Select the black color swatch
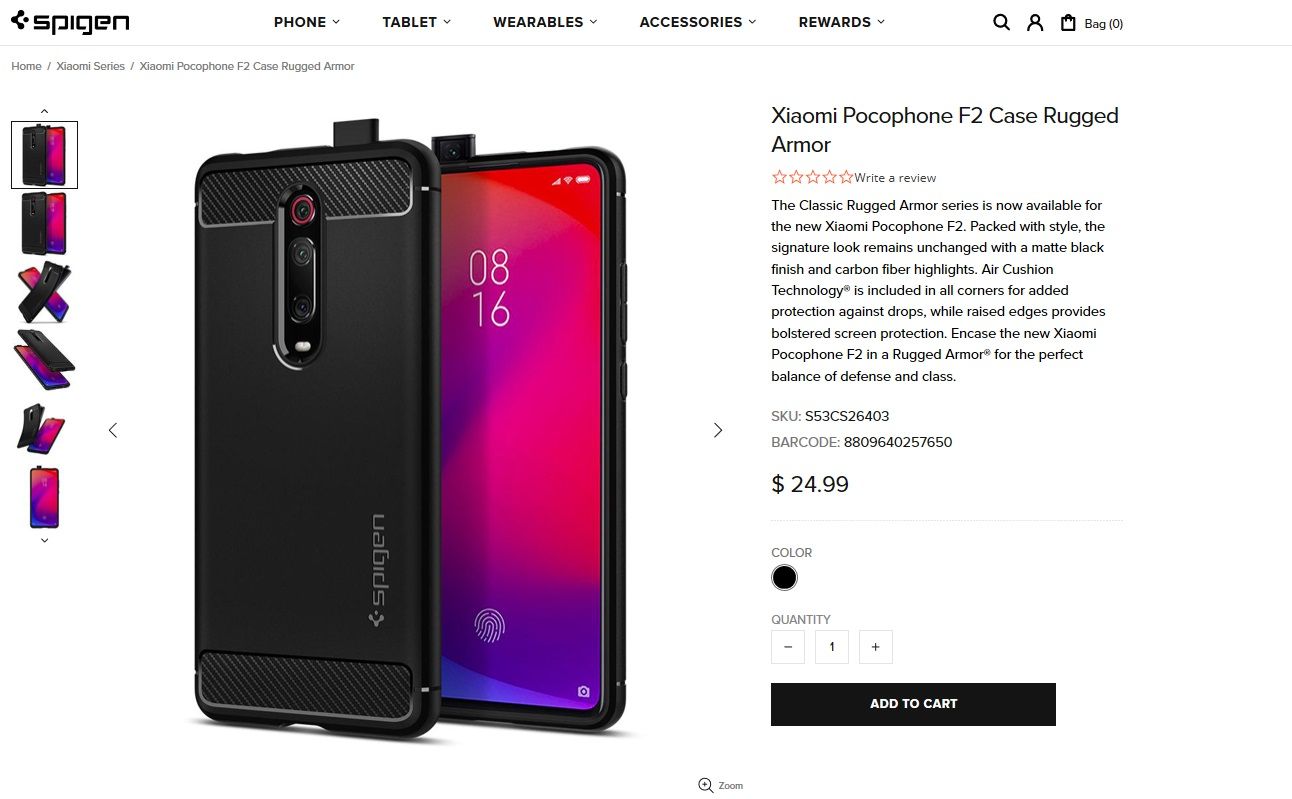 (x=785, y=578)
